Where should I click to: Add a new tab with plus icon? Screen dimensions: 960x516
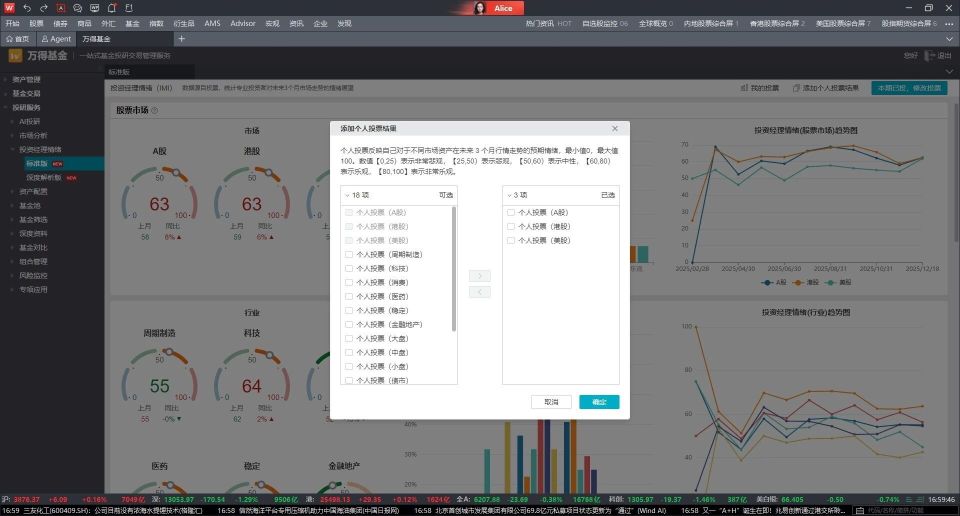(x=181, y=39)
